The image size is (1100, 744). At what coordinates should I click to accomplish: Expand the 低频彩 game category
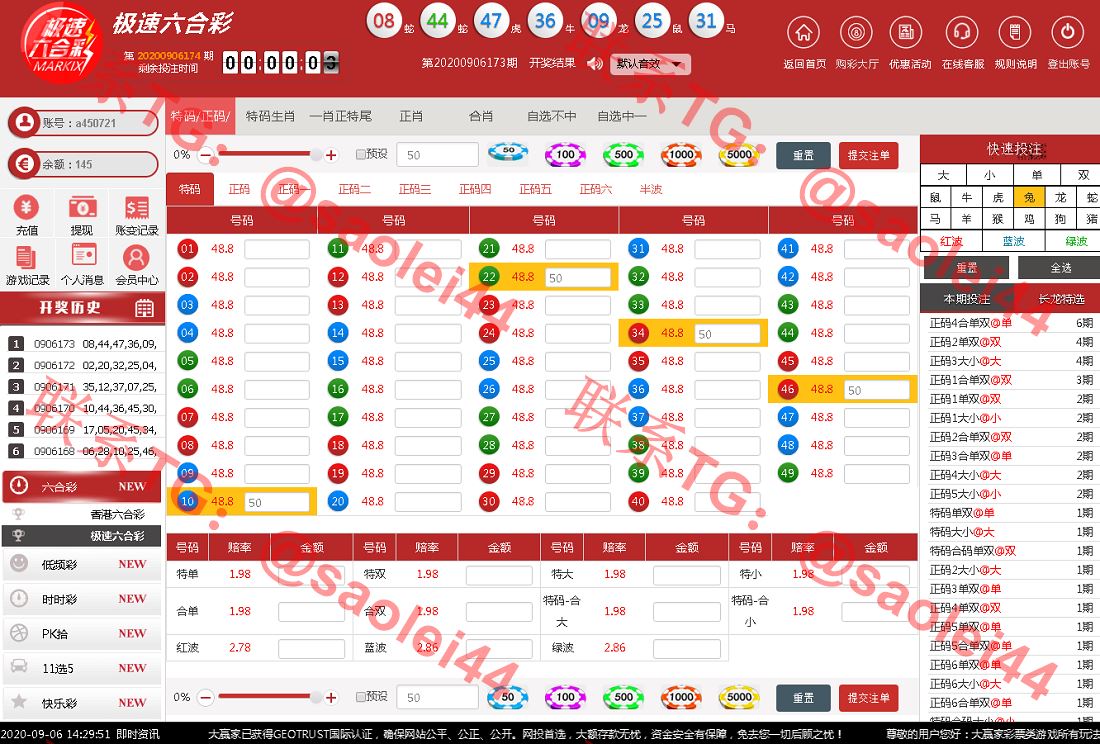click(x=81, y=565)
